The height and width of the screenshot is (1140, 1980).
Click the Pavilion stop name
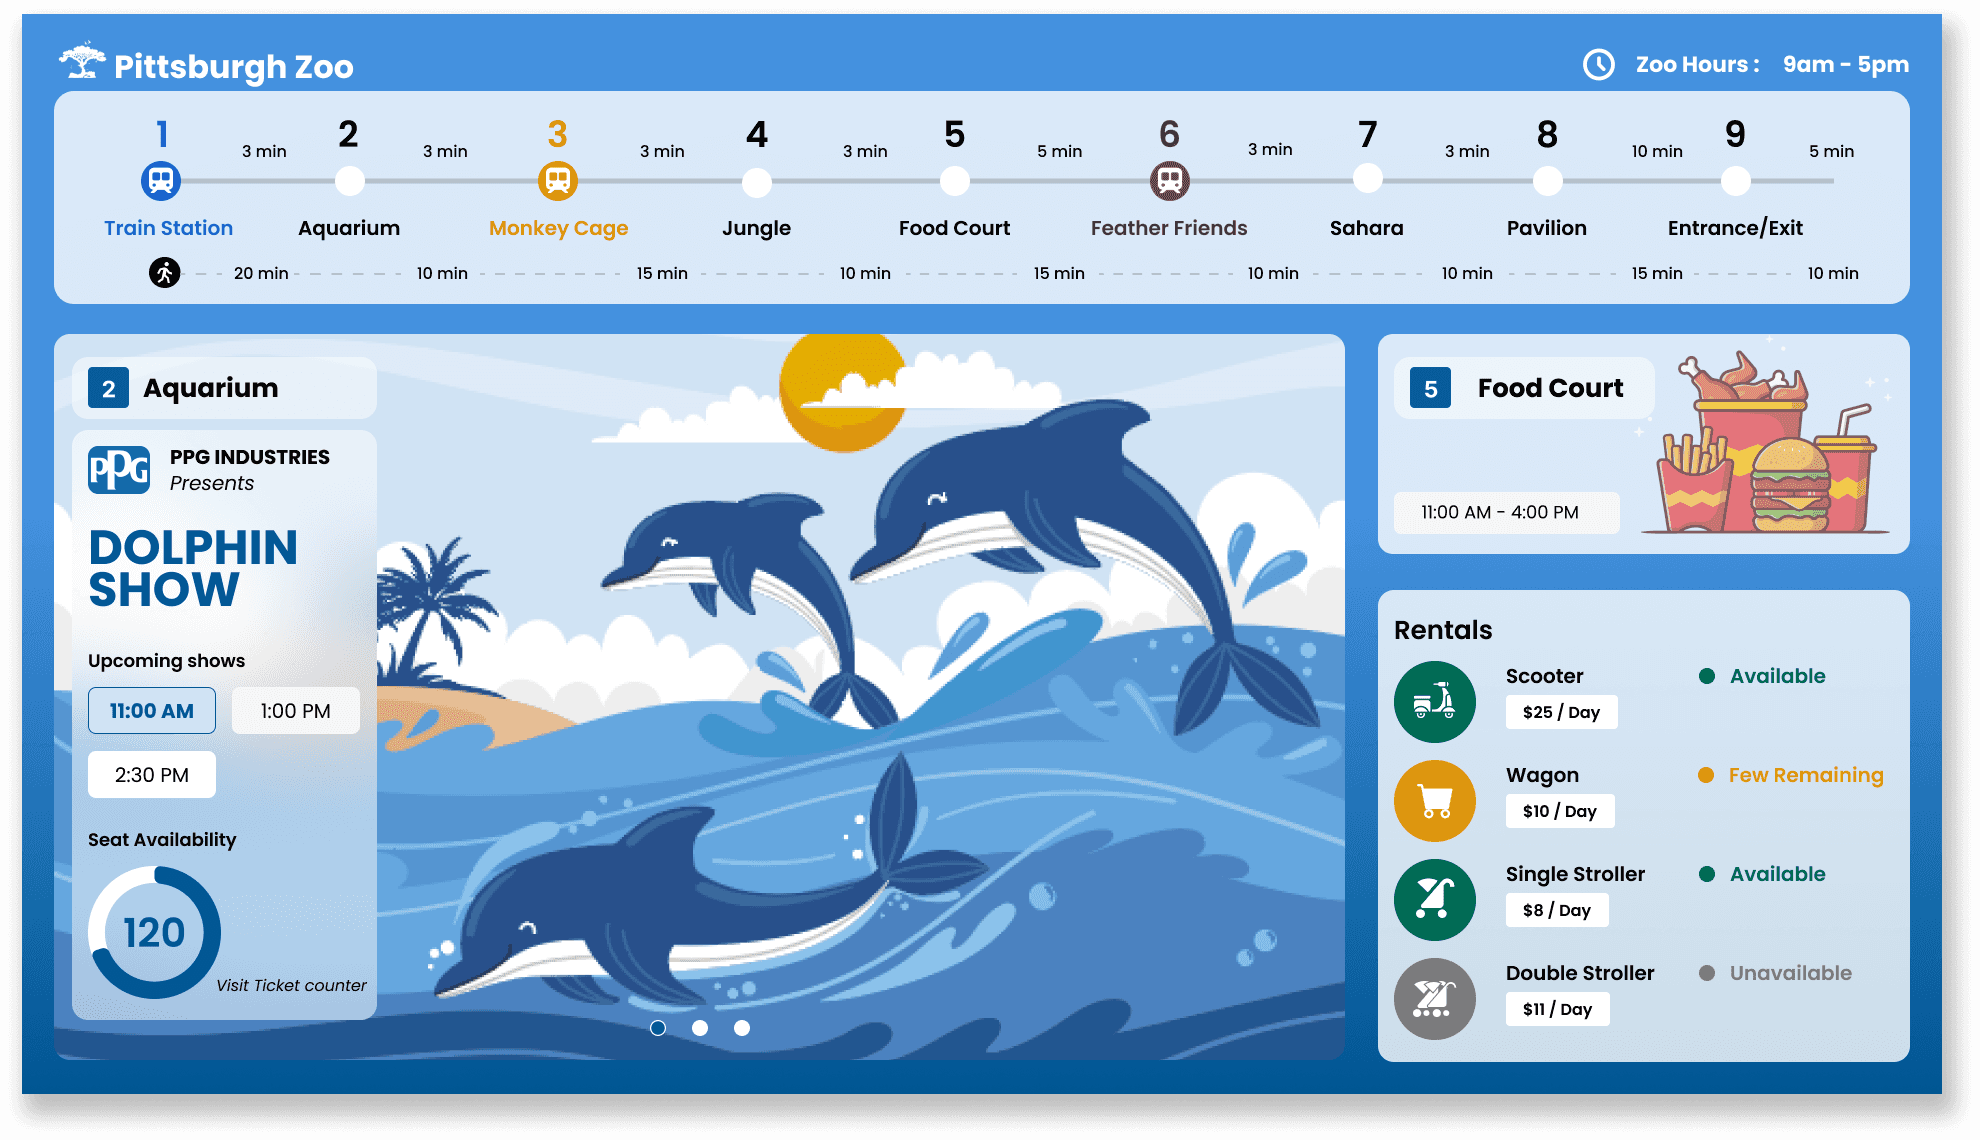[1547, 228]
